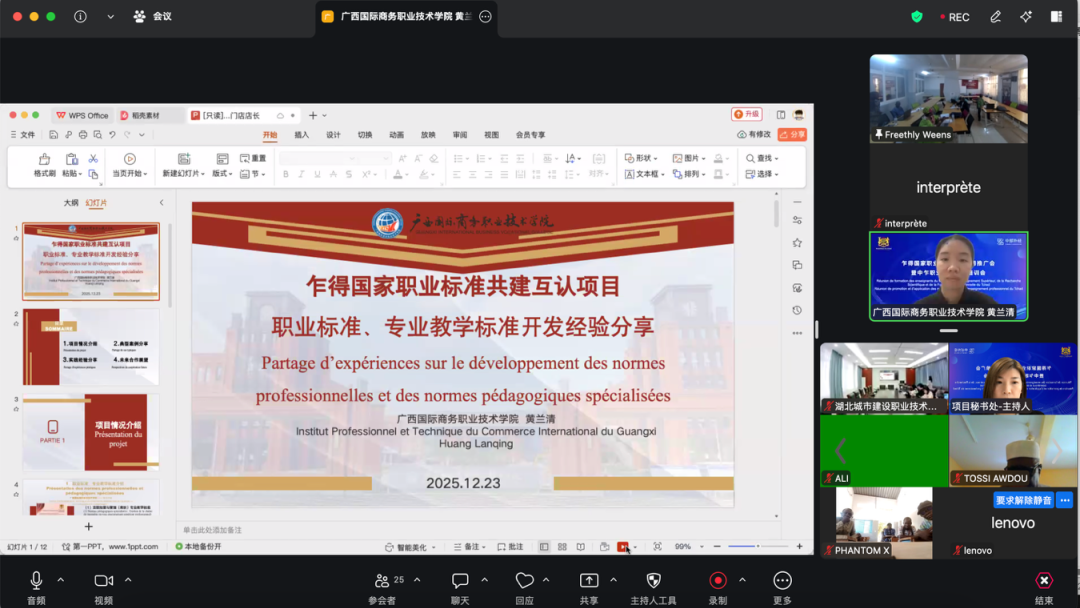Expand audio options arrow beside 音频
Image resolution: width=1080 pixels, height=608 pixels.
[61, 580]
